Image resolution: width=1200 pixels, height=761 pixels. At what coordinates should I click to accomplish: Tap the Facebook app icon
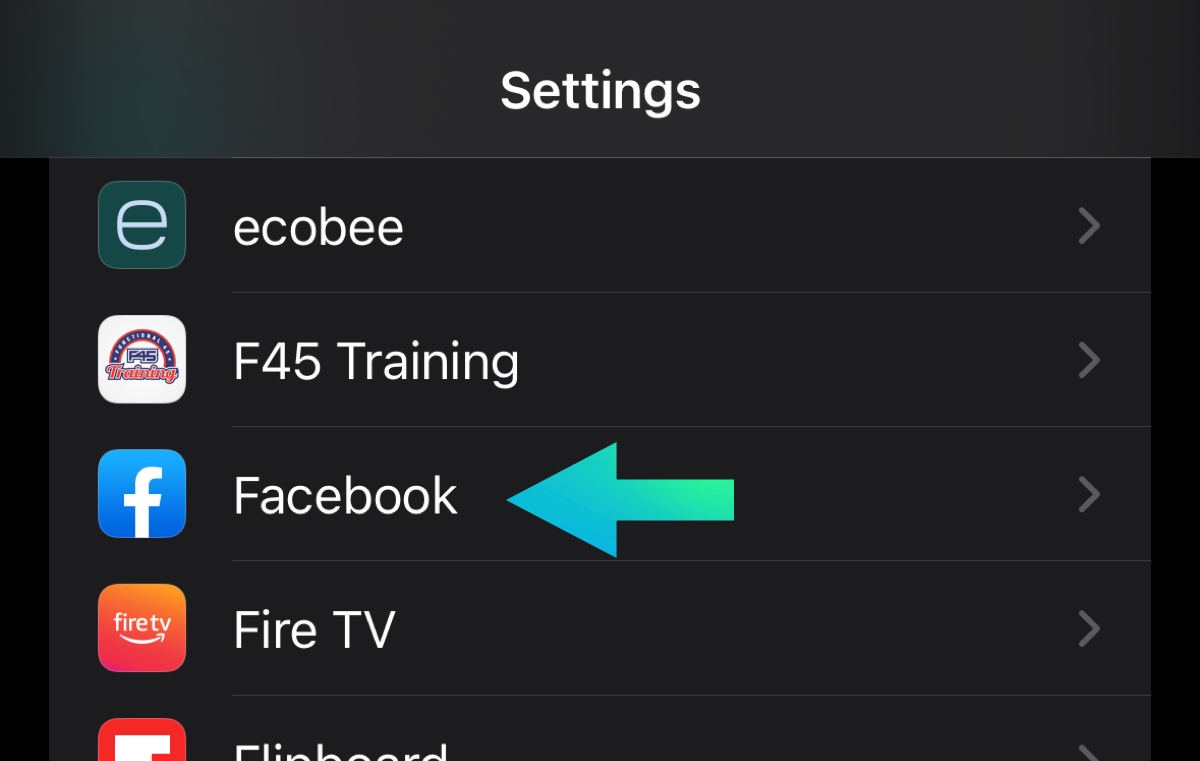click(142, 494)
